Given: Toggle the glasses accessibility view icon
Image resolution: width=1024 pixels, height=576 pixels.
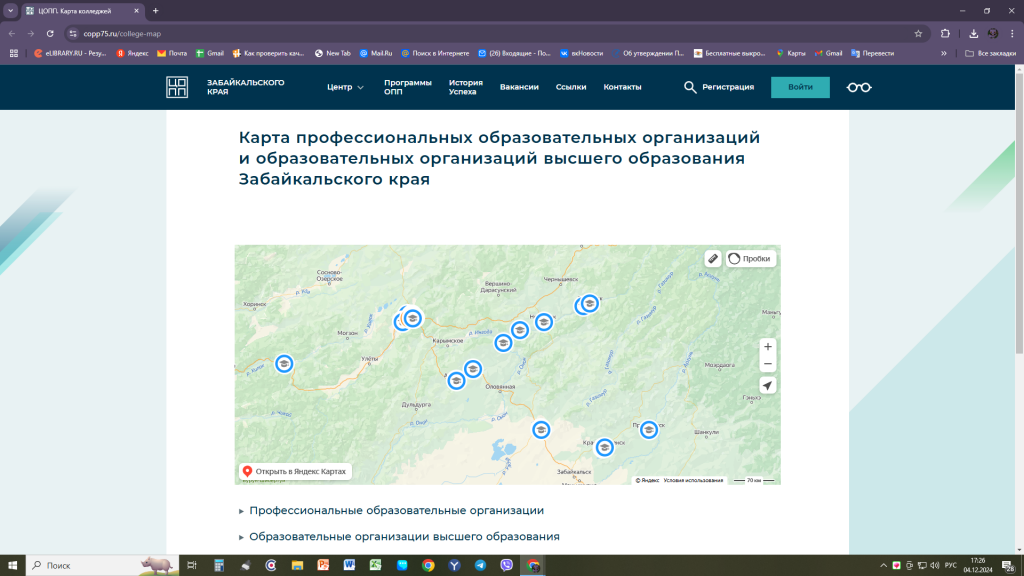Looking at the screenshot, I should 859,87.
